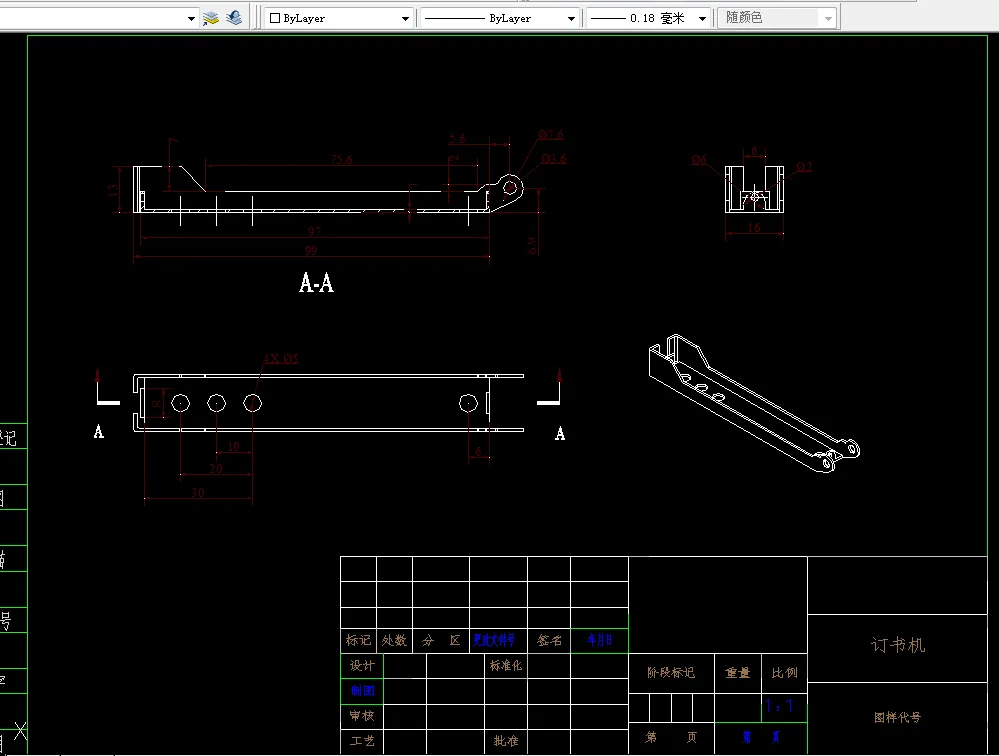The image size is (999, 756).
Task: Pick the rightmost hole circle in plan view
Action: coord(468,403)
